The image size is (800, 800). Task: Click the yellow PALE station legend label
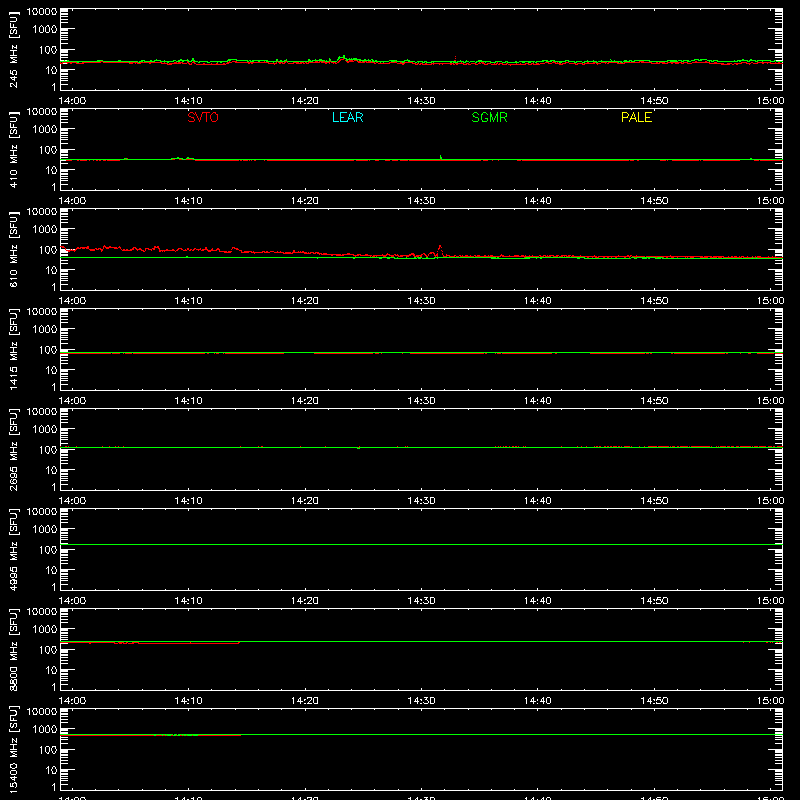coord(636,117)
